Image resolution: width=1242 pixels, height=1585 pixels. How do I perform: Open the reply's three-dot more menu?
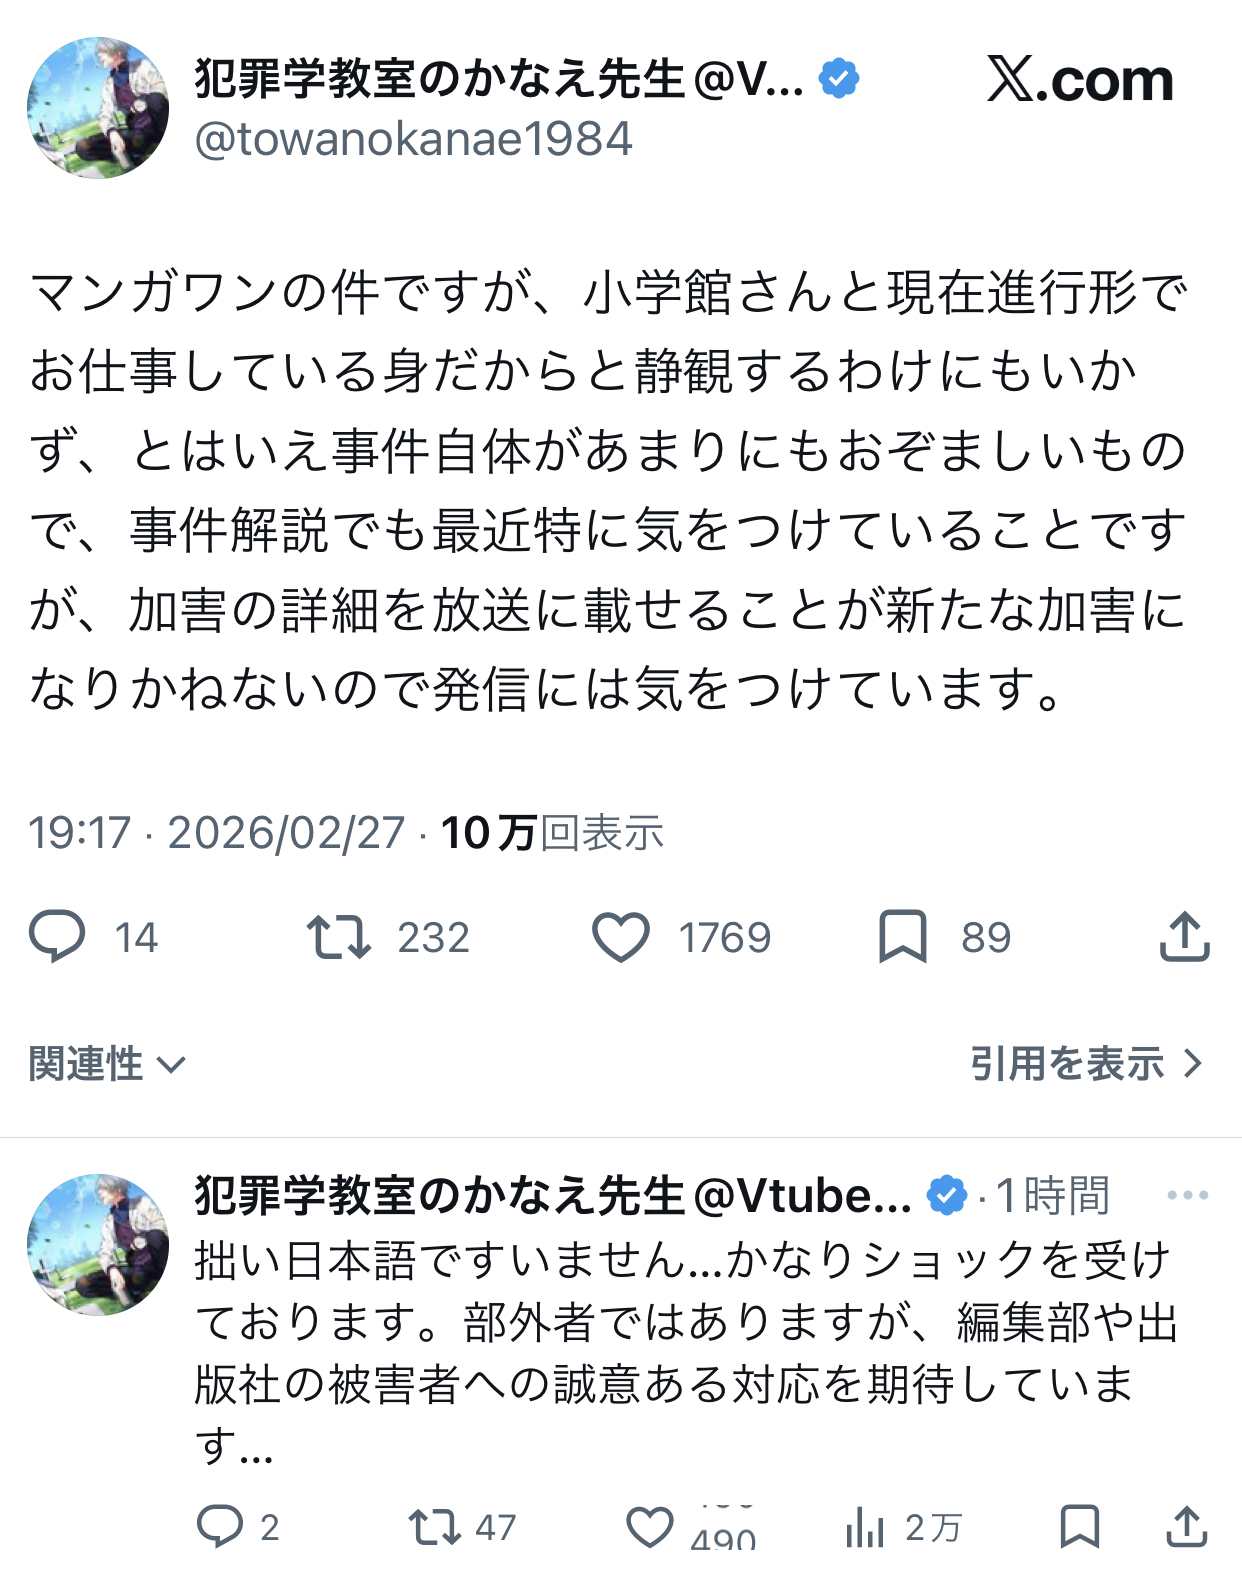pos(1187,1195)
